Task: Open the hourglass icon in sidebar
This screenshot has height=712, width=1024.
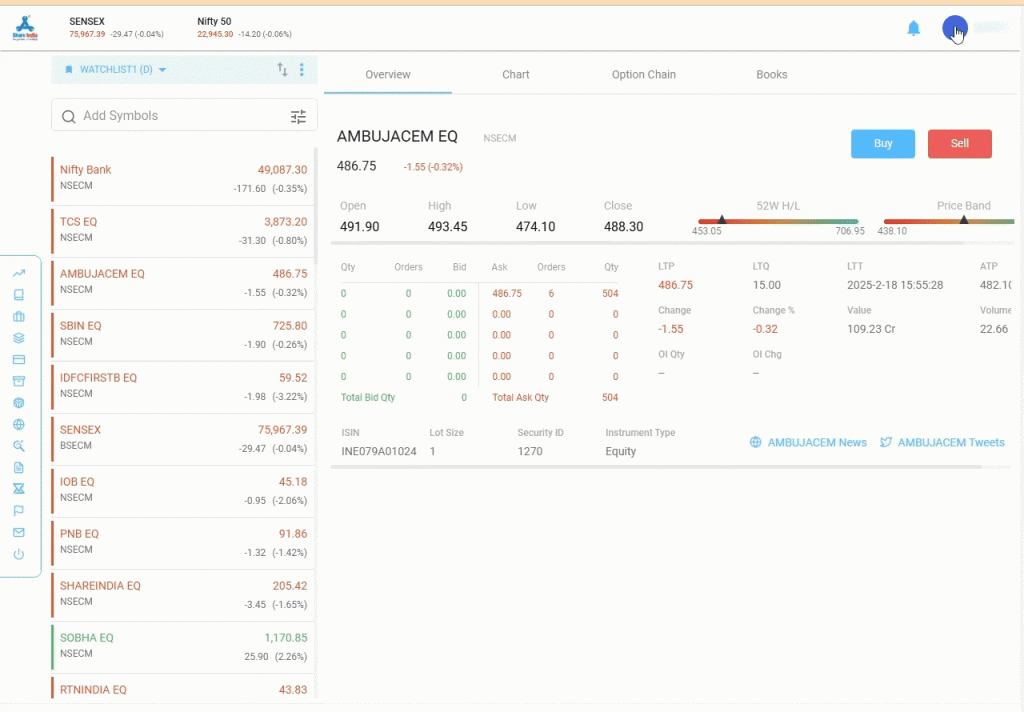Action: click(x=19, y=489)
